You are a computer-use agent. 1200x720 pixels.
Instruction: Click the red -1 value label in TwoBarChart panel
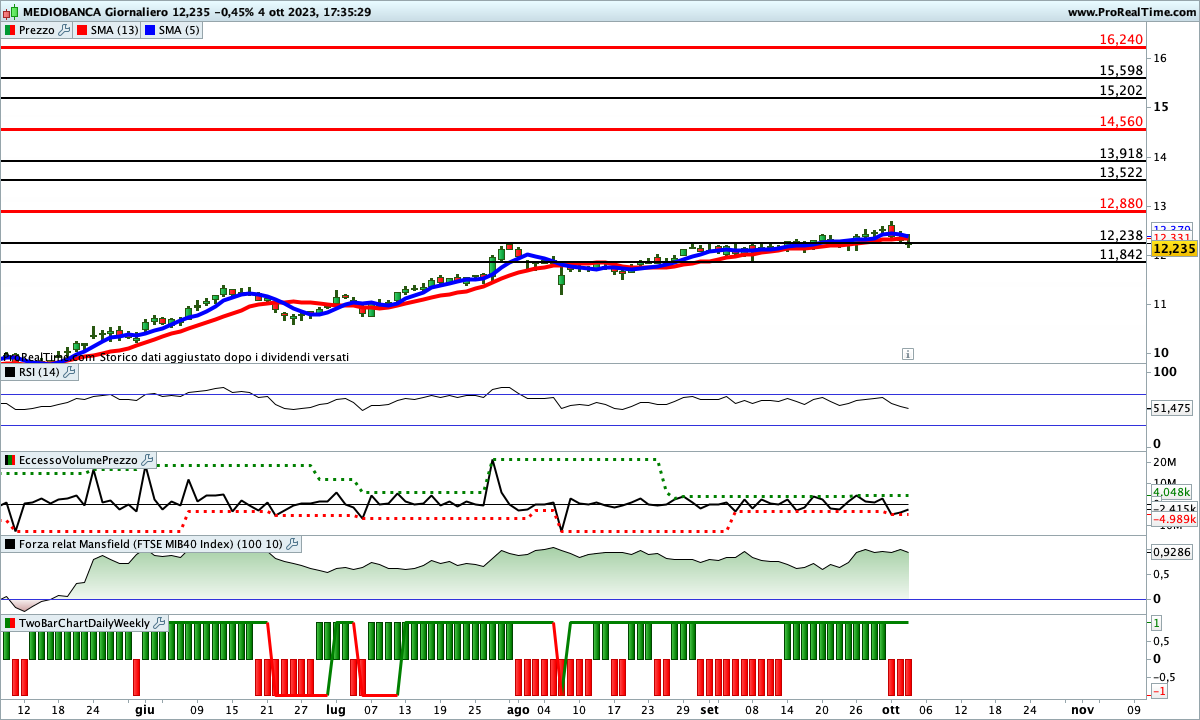pyautogui.click(x=1160, y=692)
